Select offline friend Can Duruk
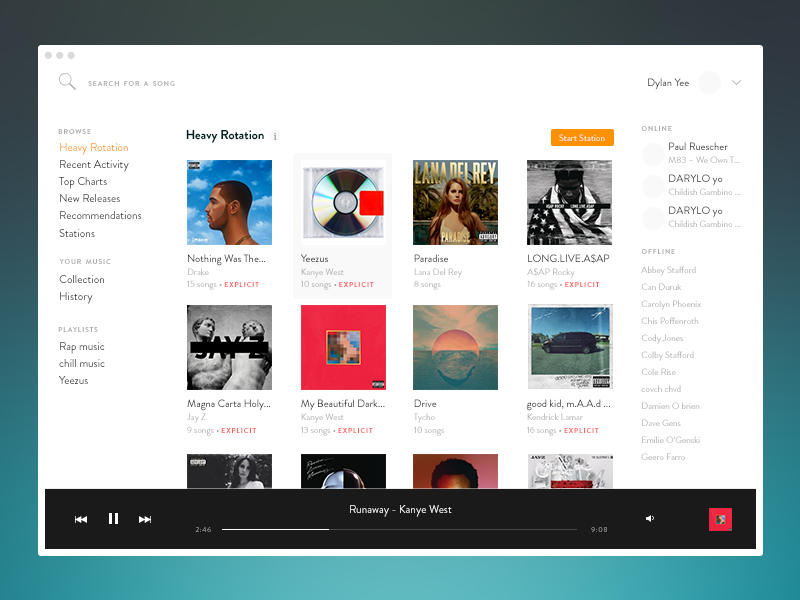The image size is (800, 600). 661,287
